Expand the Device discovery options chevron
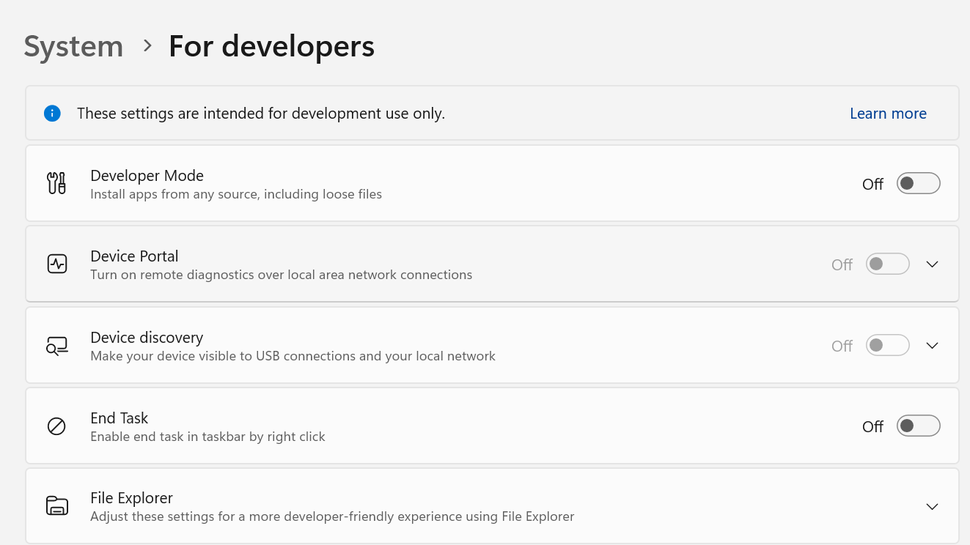The image size is (970, 545). pos(932,346)
